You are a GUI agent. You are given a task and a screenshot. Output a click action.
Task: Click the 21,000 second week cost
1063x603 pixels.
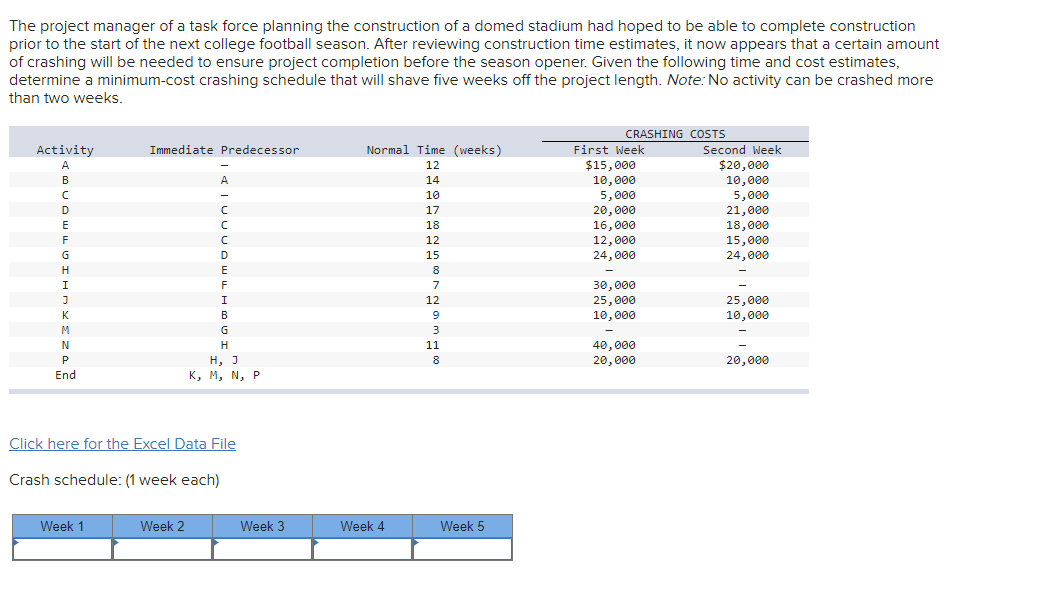[747, 210]
